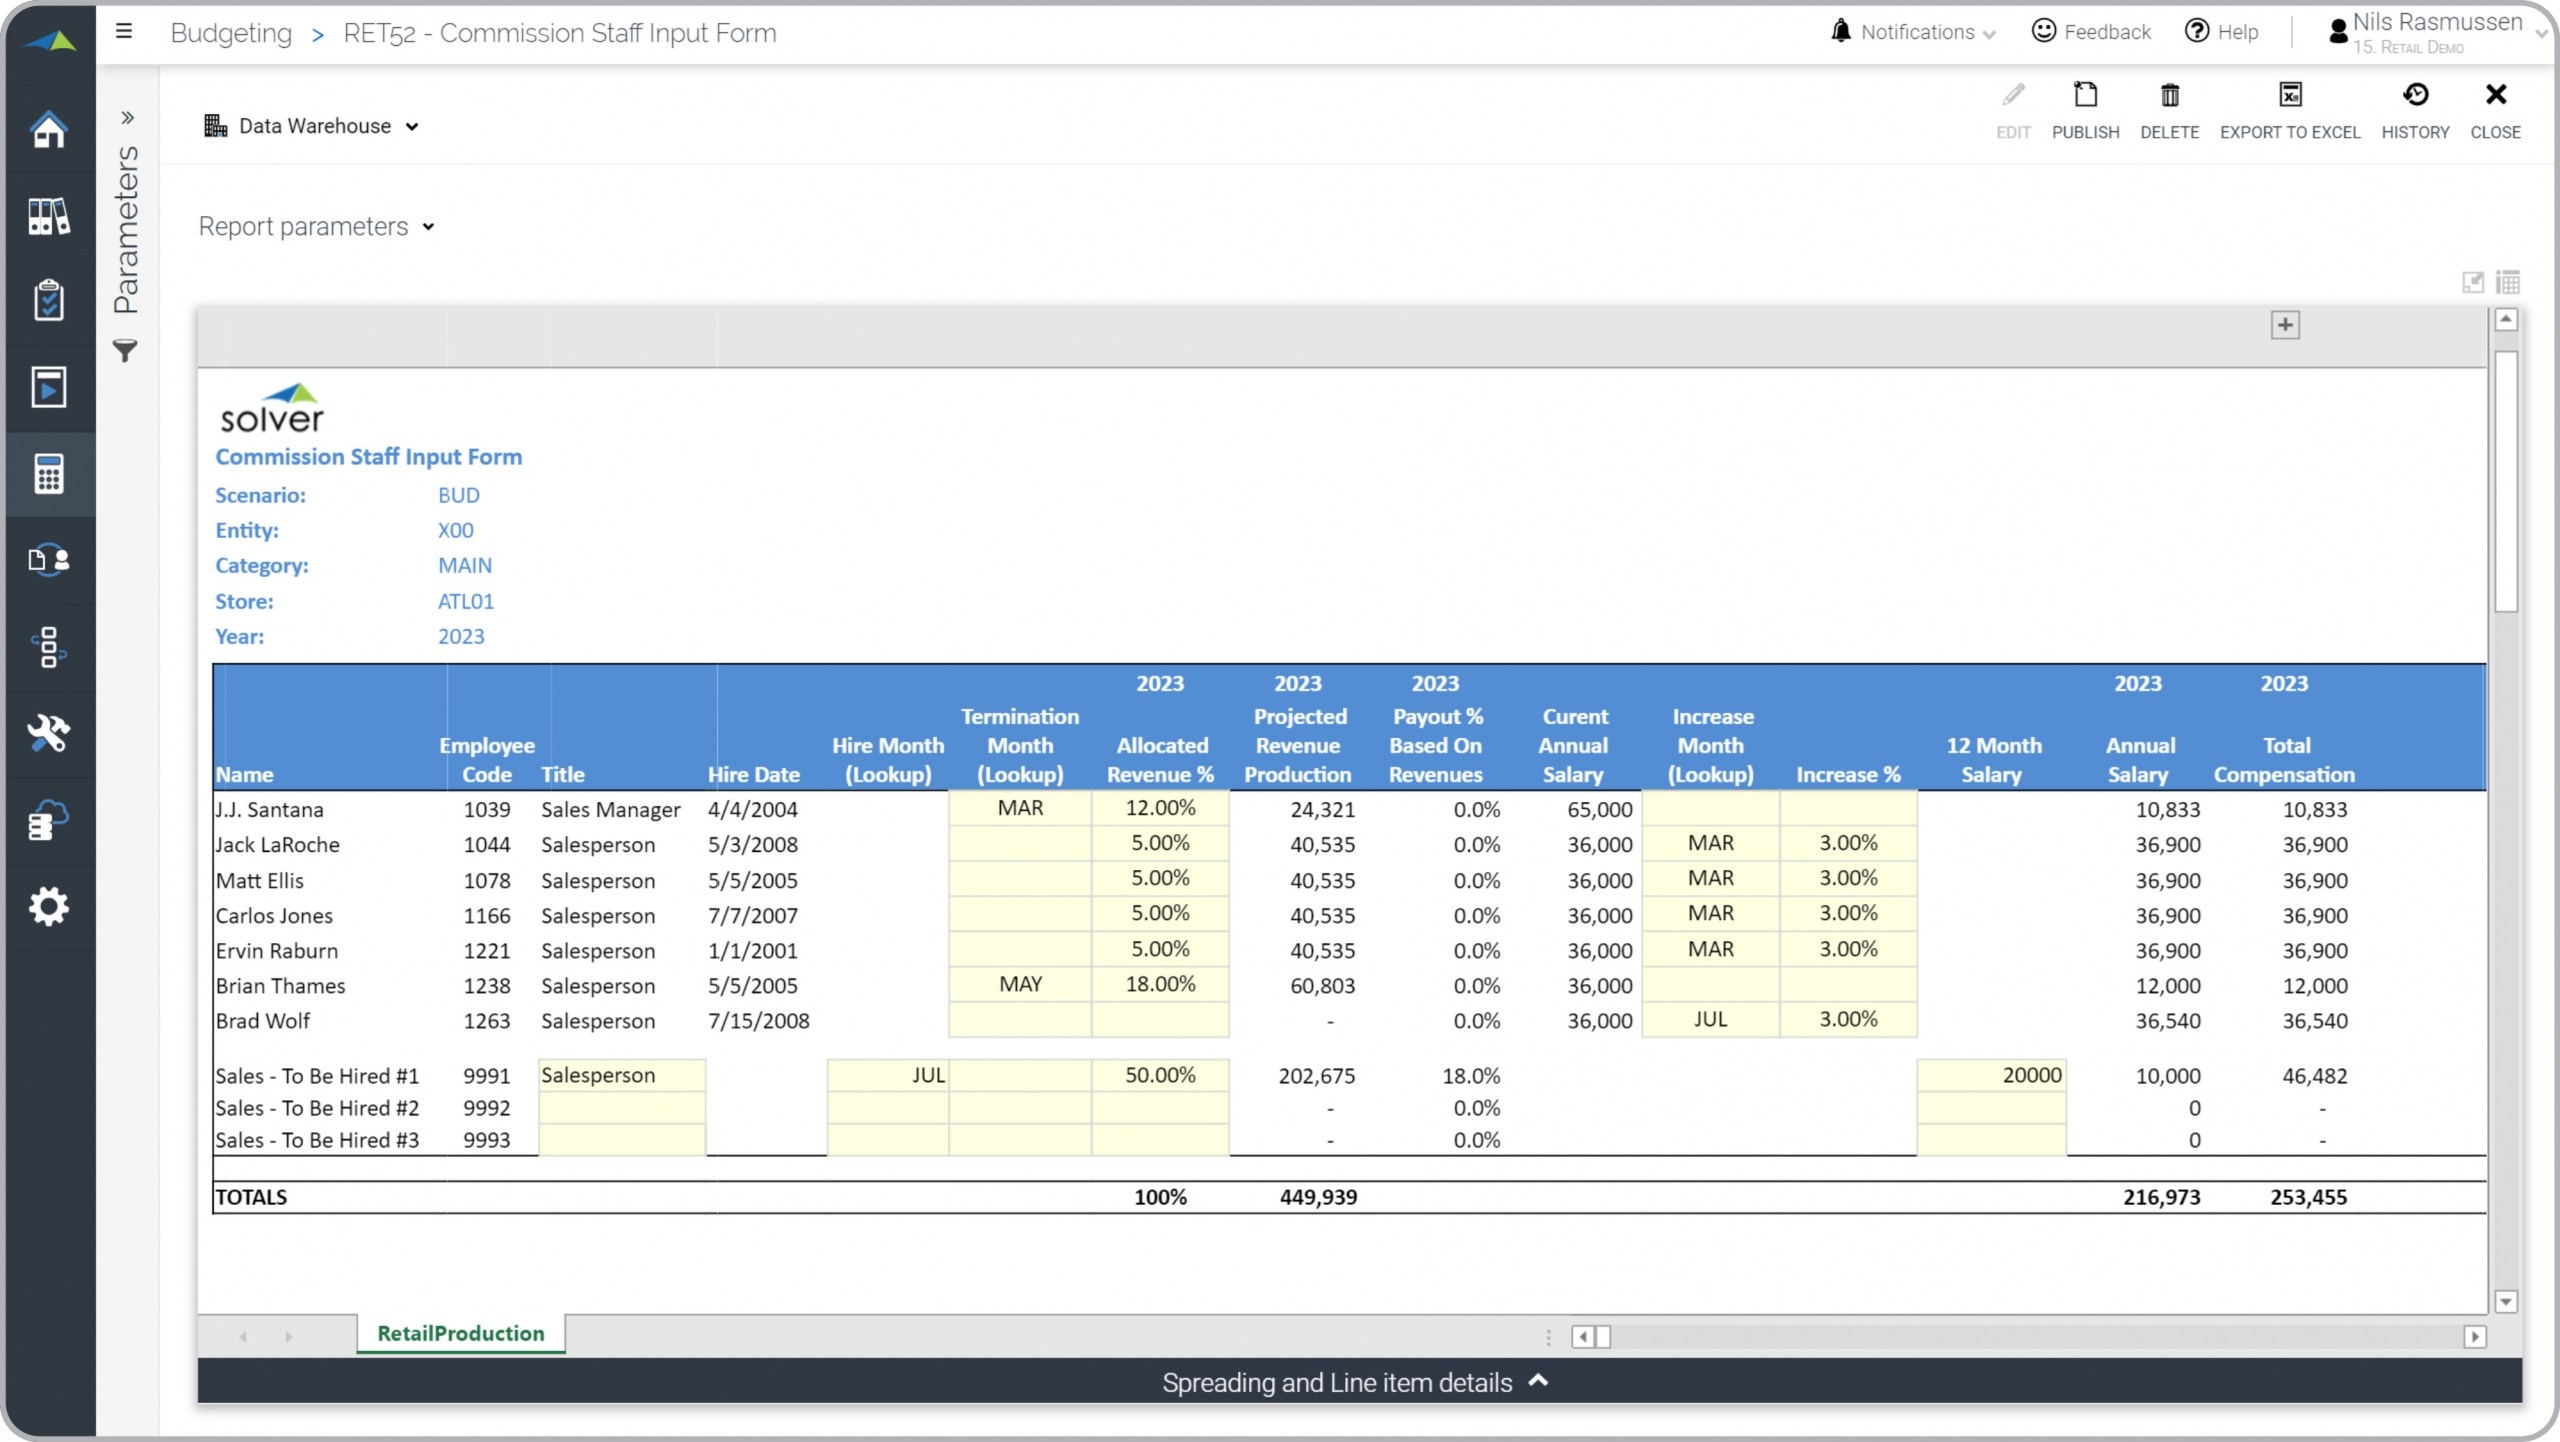Click the Budgeting breadcrumb link
This screenshot has width=2560, height=1442.
click(x=231, y=33)
